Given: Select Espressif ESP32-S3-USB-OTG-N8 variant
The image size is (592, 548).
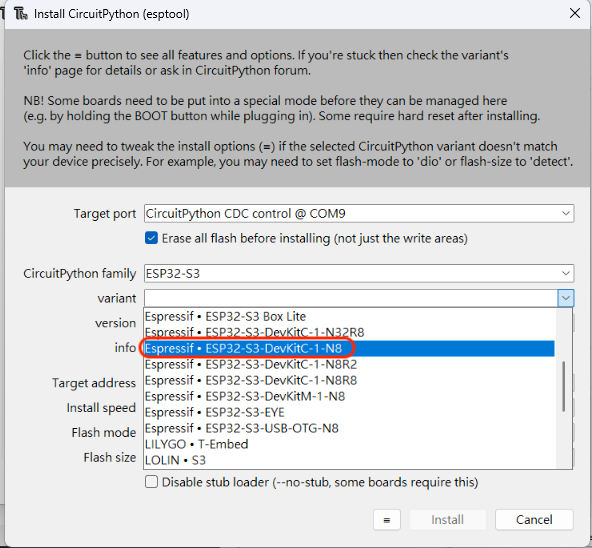Looking at the screenshot, I should (x=349, y=428).
